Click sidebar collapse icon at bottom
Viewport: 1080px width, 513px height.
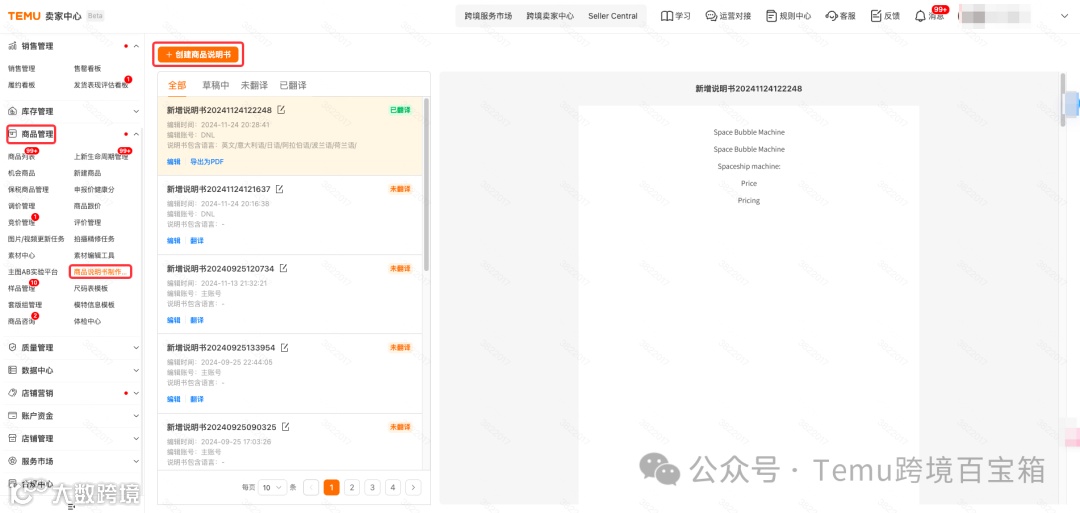[x=71, y=508]
